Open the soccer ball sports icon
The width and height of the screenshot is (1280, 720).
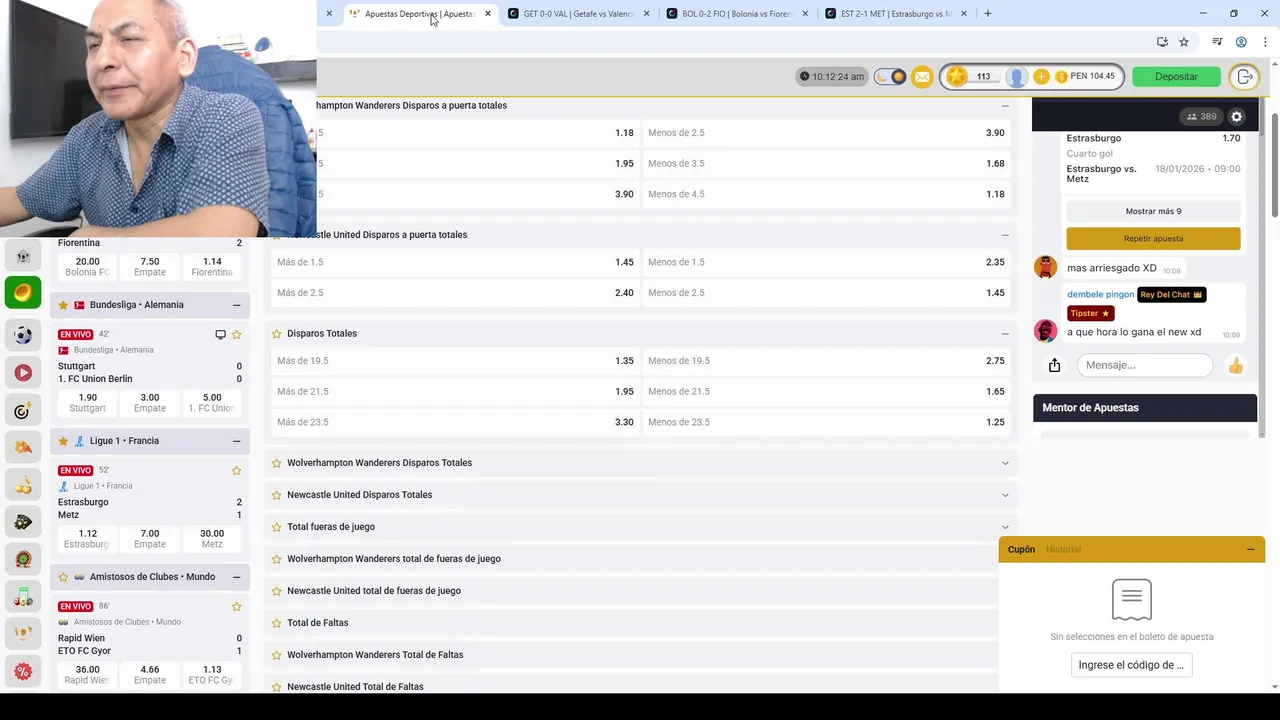pyautogui.click(x=23, y=335)
